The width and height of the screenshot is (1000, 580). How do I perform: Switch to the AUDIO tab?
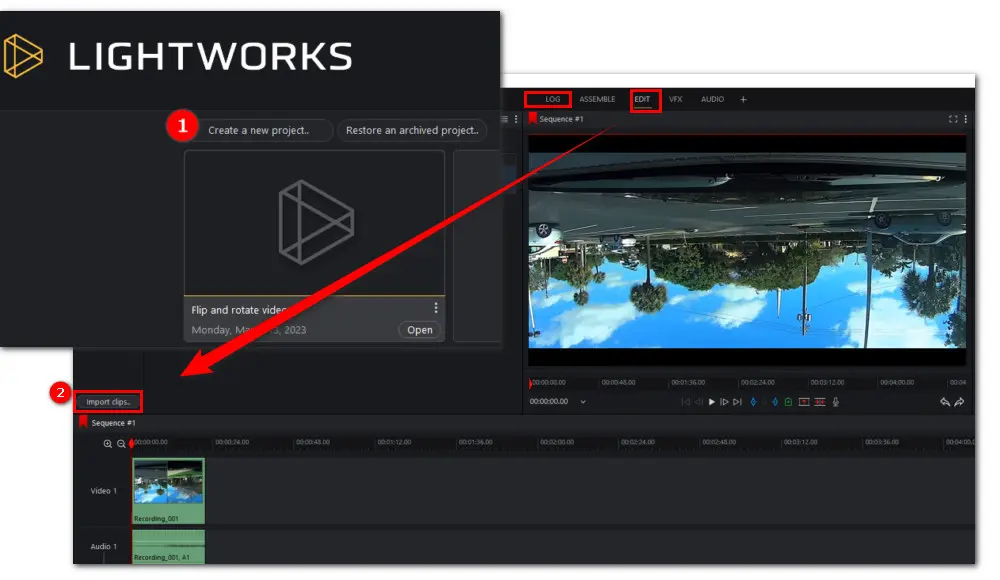712,100
